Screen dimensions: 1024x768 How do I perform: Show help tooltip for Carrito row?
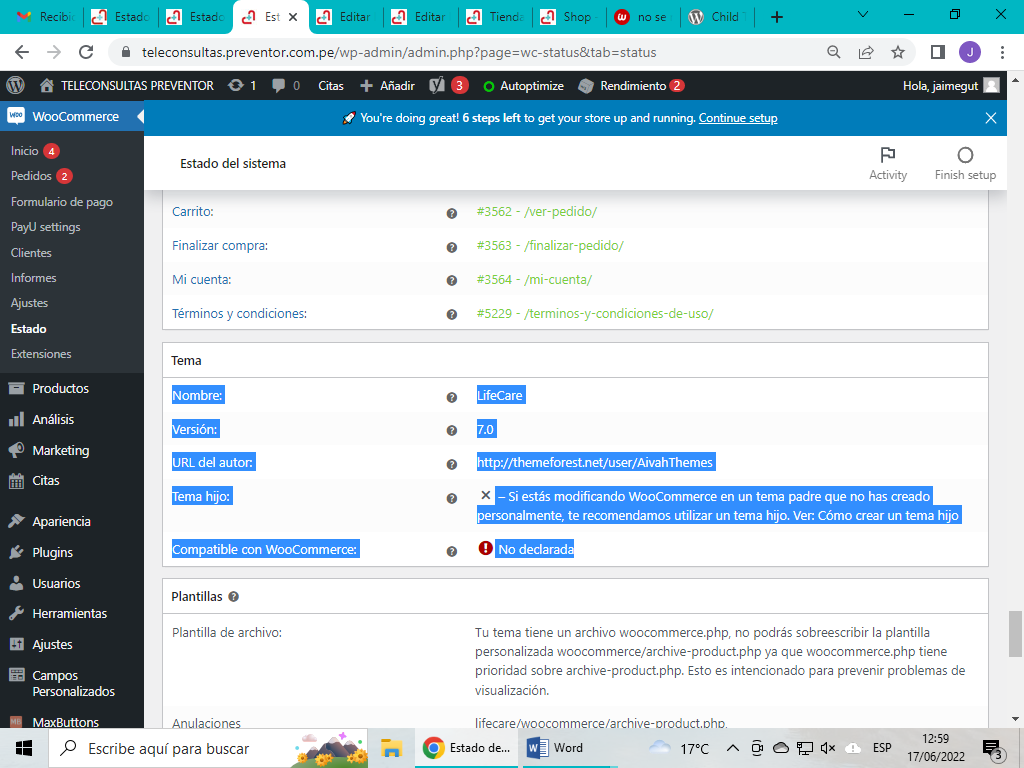pos(451,214)
